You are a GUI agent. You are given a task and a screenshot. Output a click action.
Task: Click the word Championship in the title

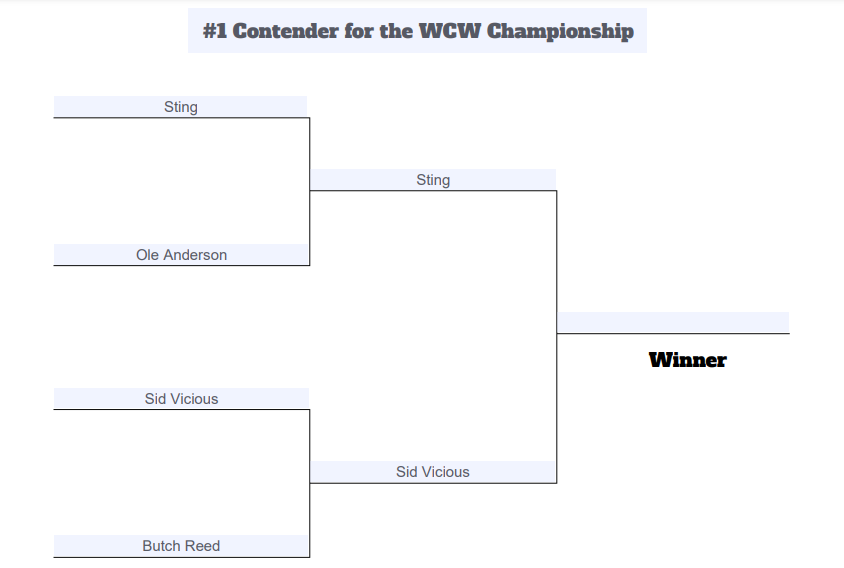point(560,31)
